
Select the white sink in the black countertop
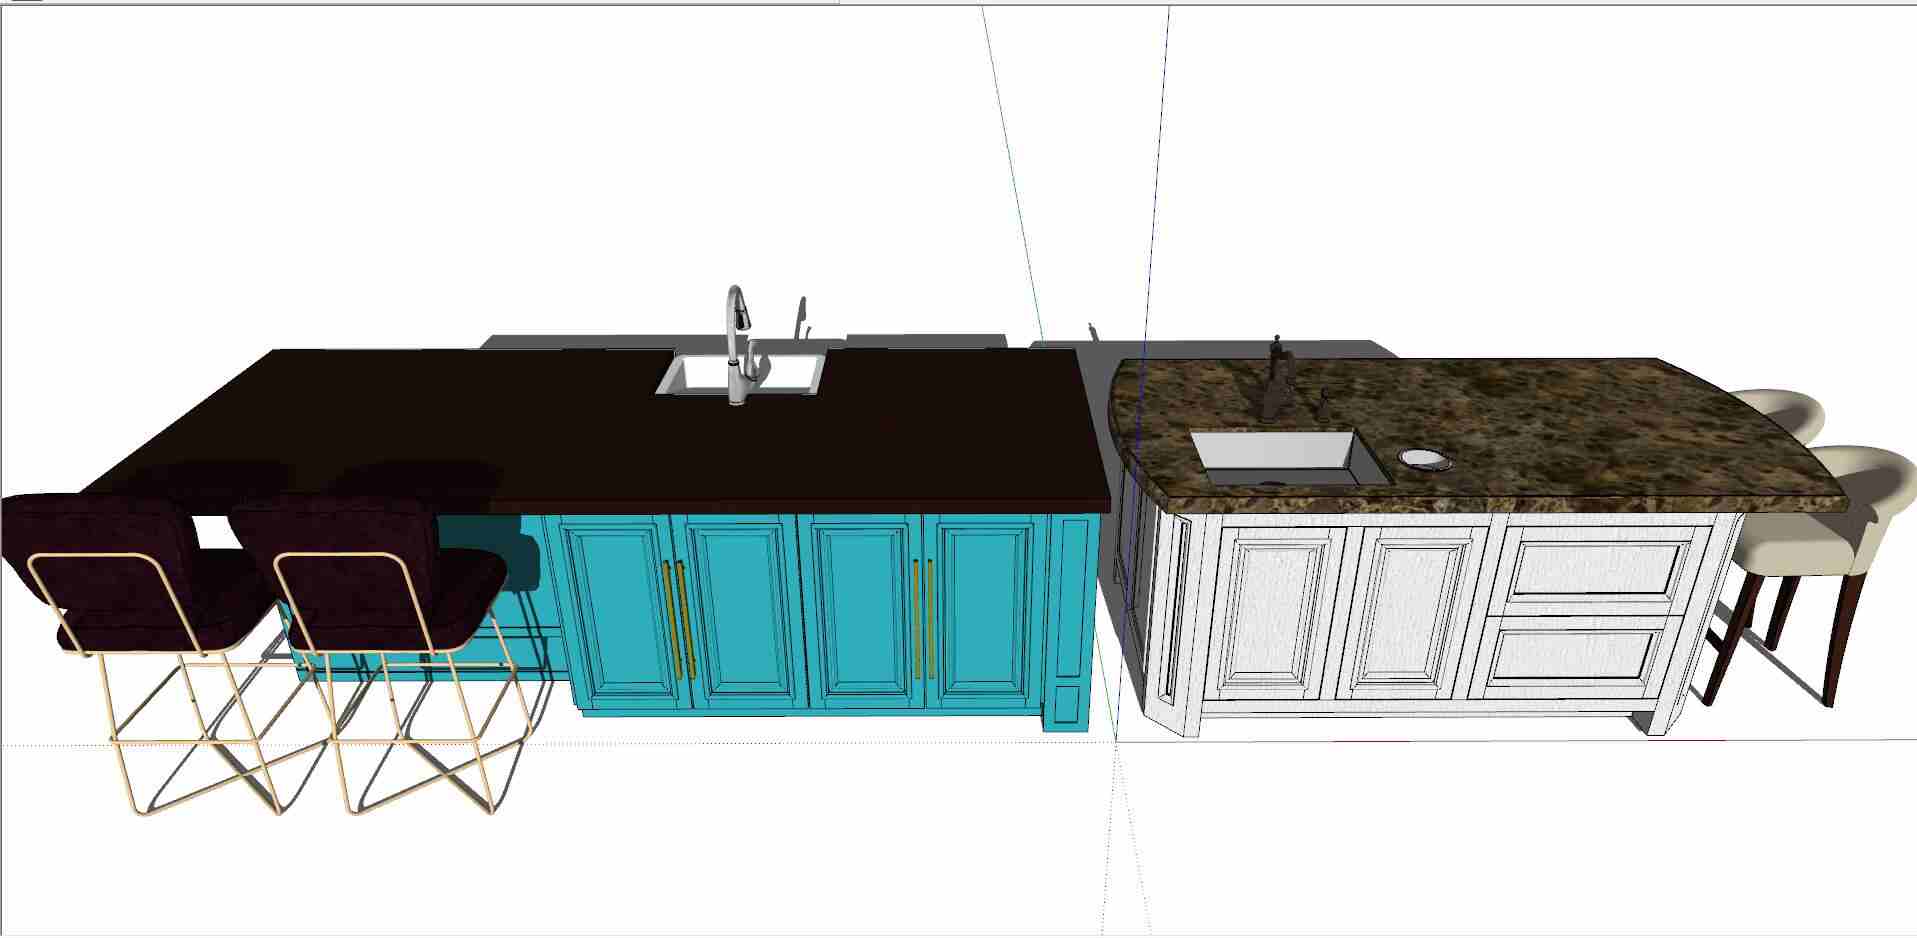740,373
